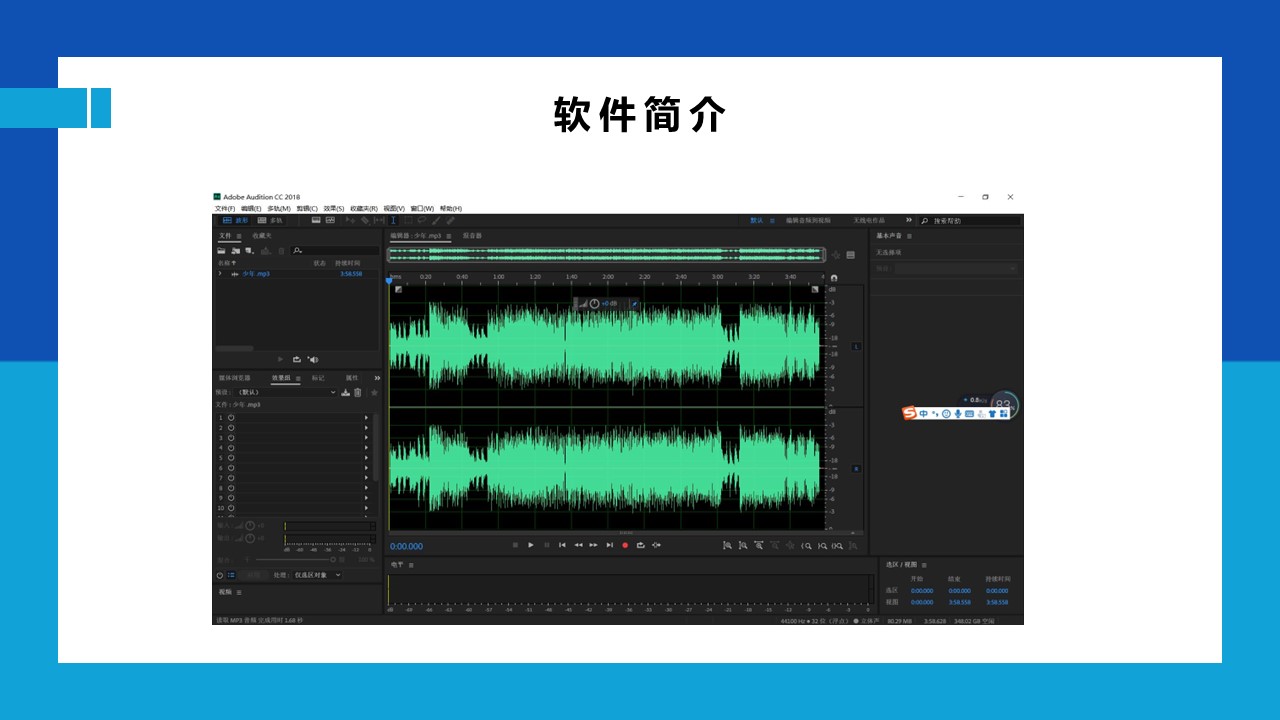Toggle power for effect slot 5
Image resolution: width=1280 pixels, height=720 pixels.
pos(231,457)
